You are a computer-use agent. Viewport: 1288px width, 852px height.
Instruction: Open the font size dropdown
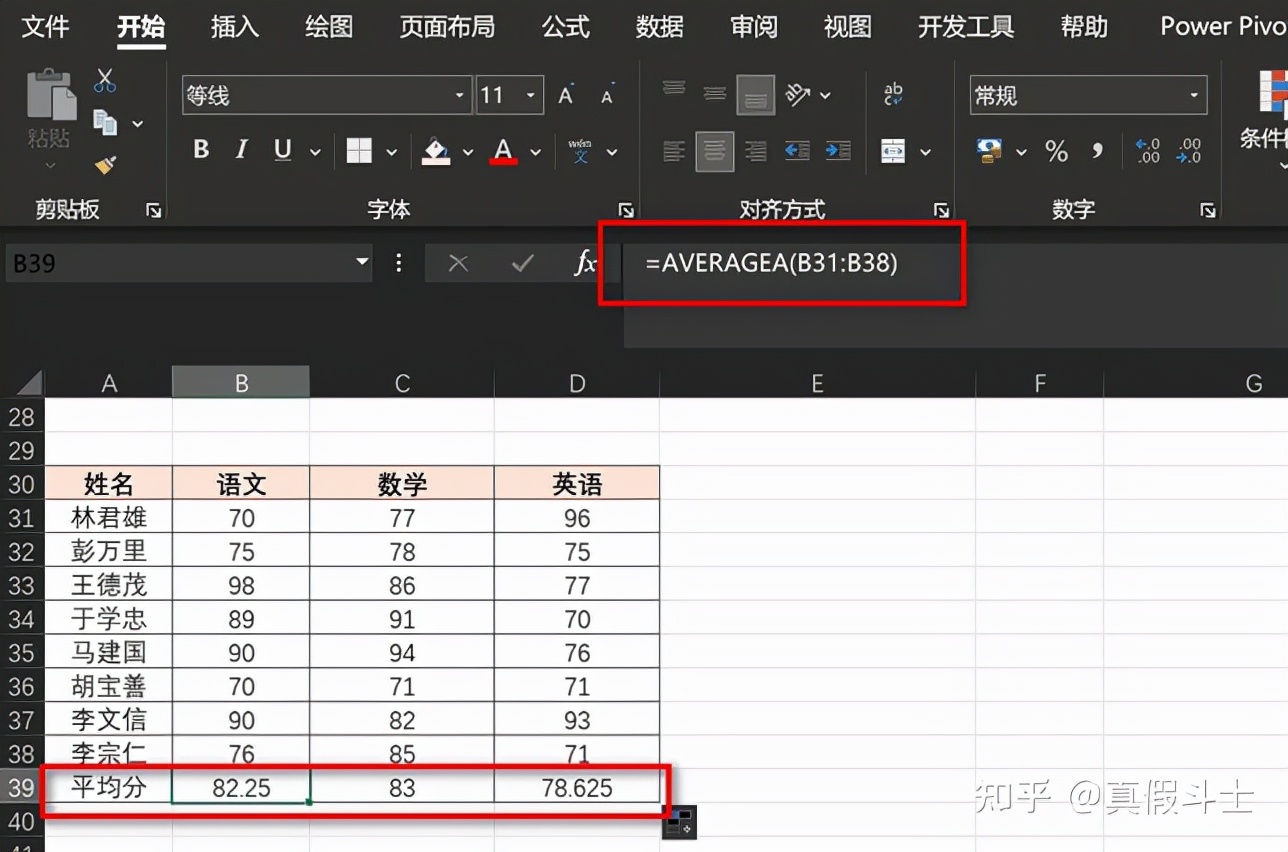tap(531, 94)
